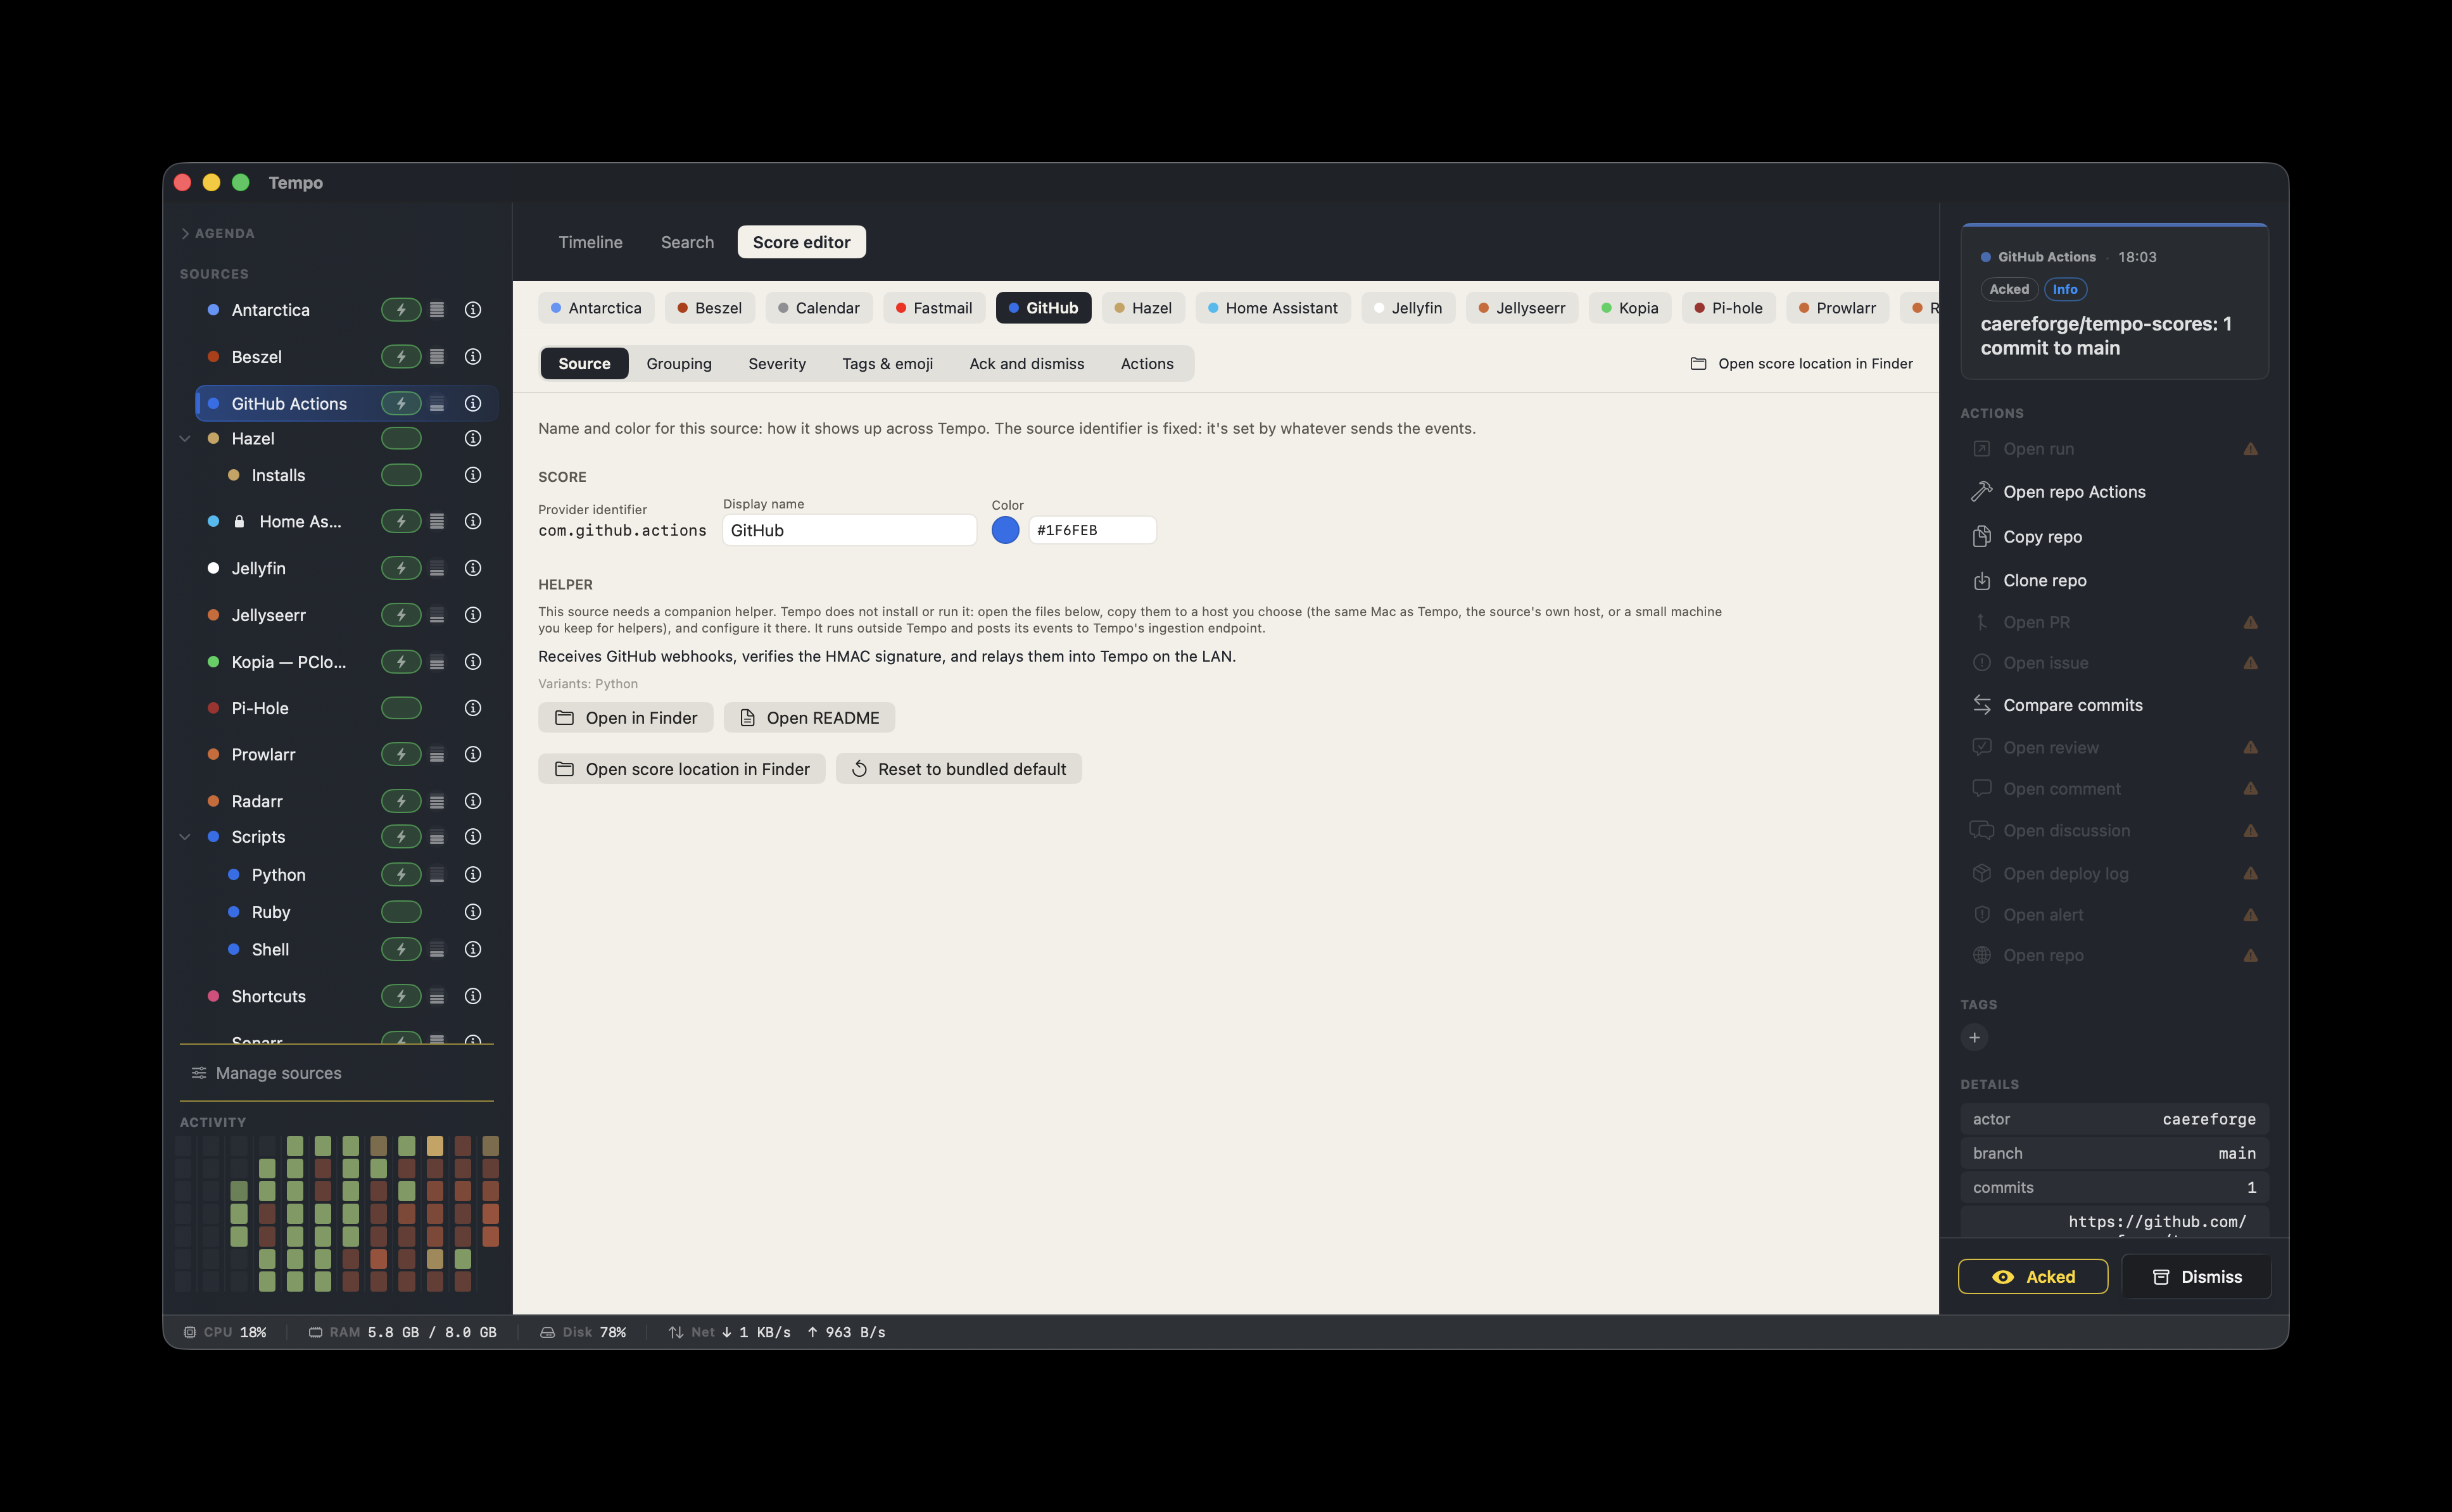Toggle the Installs source switch
This screenshot has width=2452, height=1512.
point(401,475)
